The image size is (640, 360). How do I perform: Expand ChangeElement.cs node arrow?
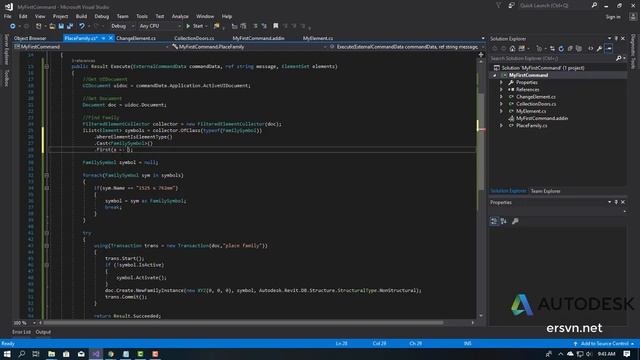pos(502,97)
